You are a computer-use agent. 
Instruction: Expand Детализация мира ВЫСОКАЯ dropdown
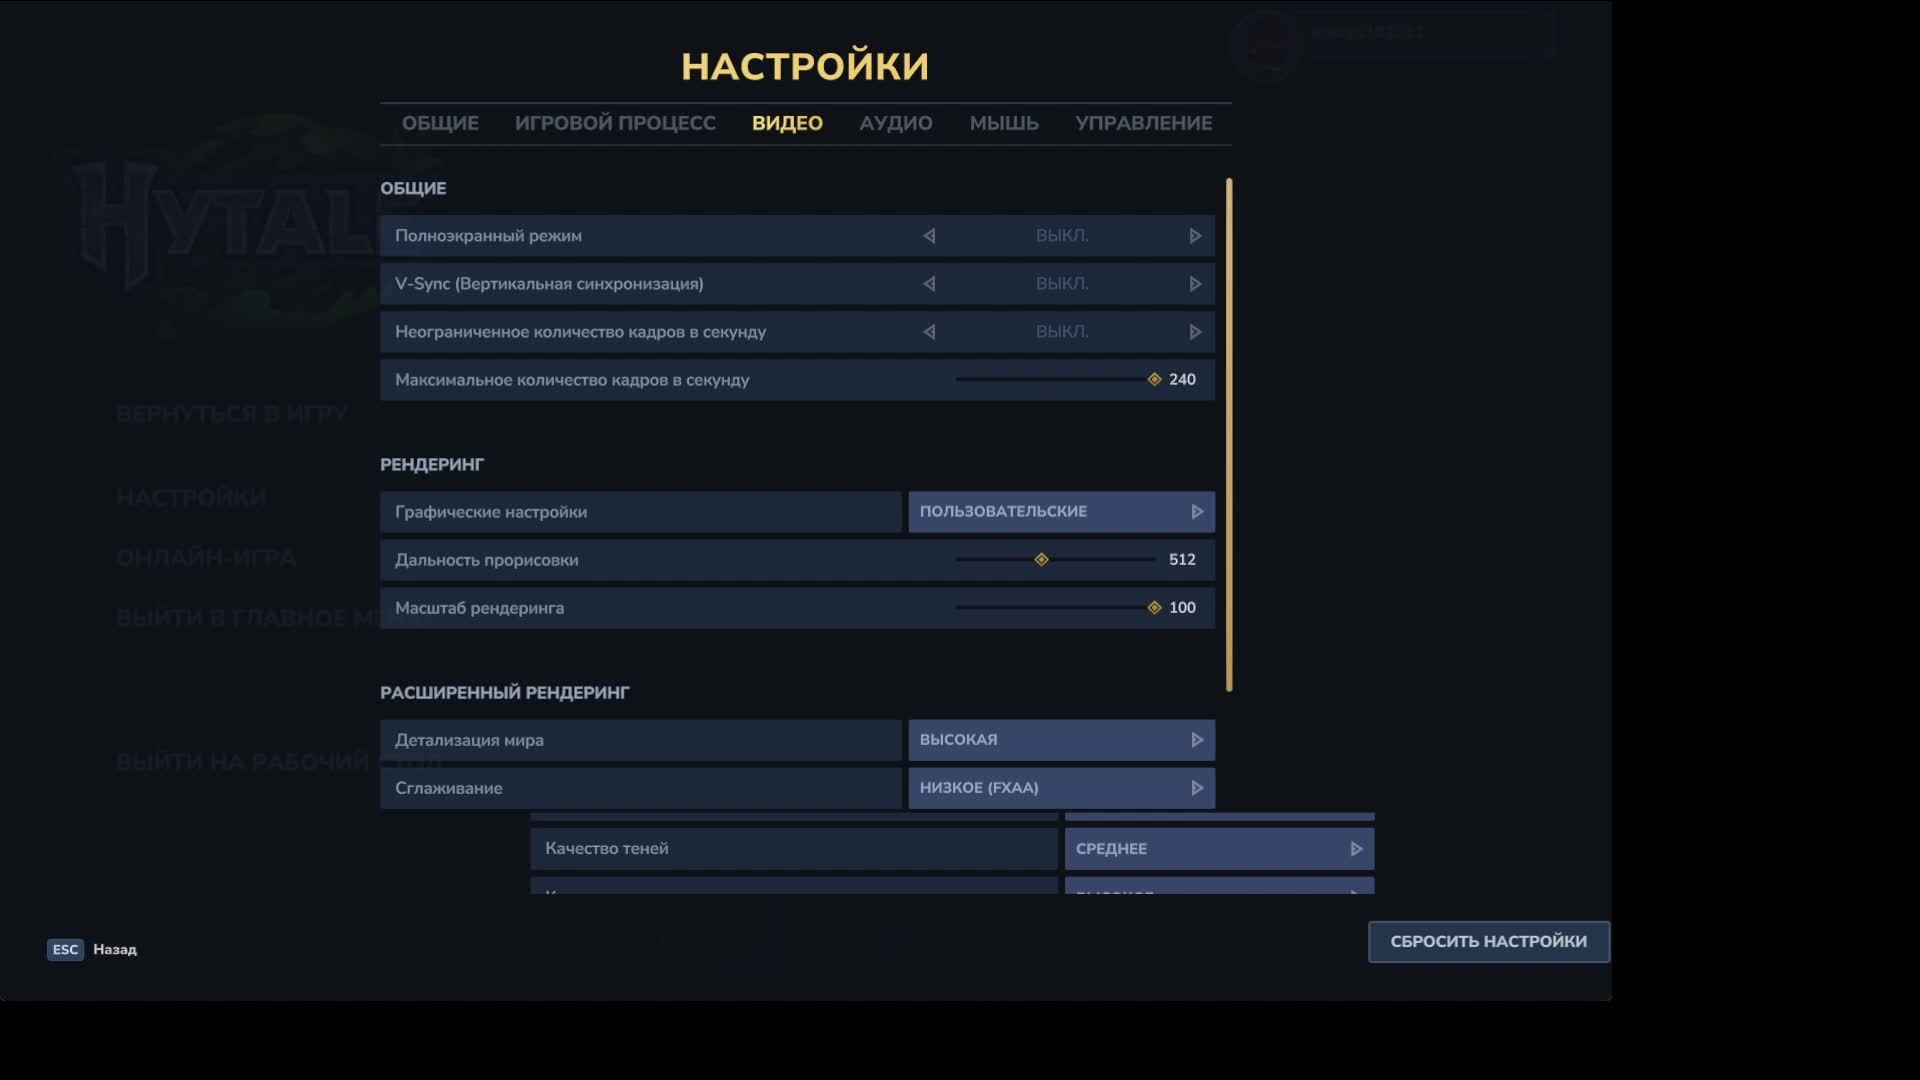coord(1061,740)
